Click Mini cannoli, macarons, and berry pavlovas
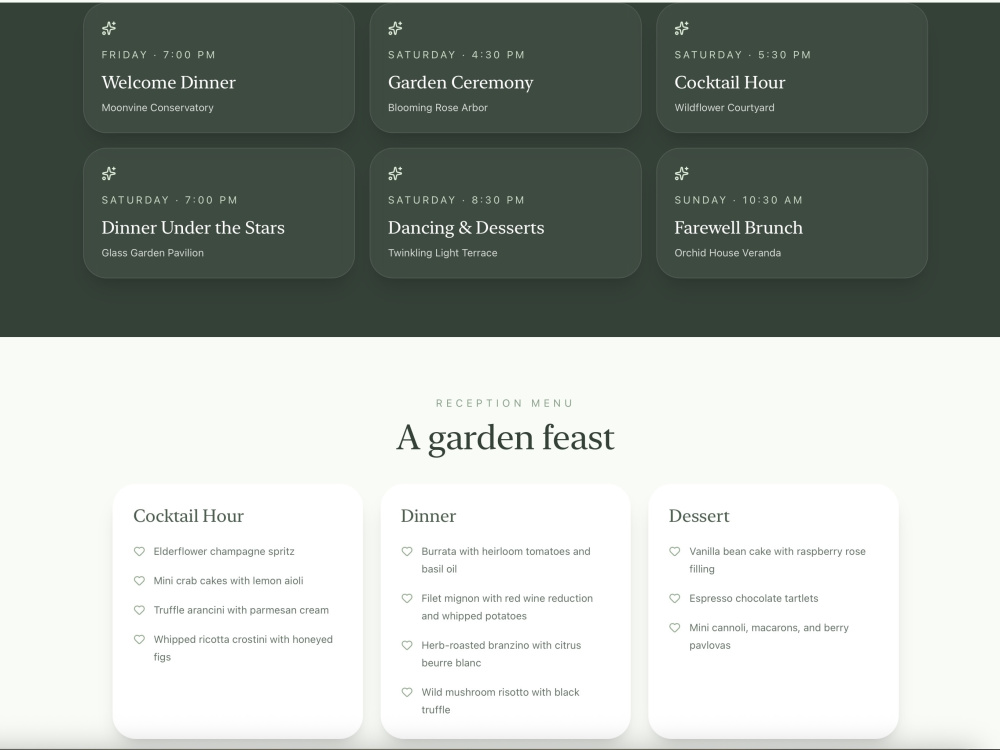Image resolution: width=1000 pixels, height=750 pixels. point(768,636)
